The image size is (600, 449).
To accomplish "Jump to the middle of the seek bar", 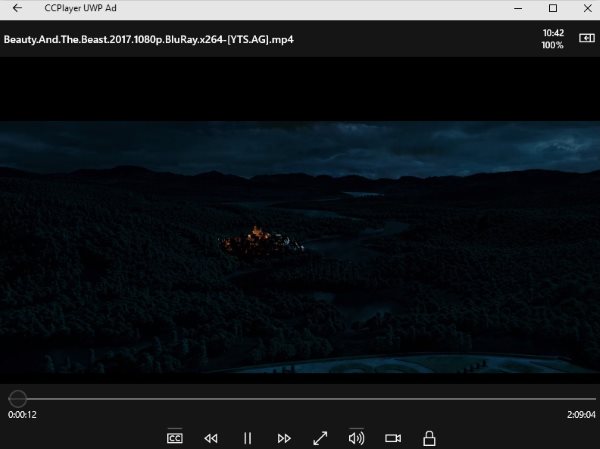I will (302, 399).
